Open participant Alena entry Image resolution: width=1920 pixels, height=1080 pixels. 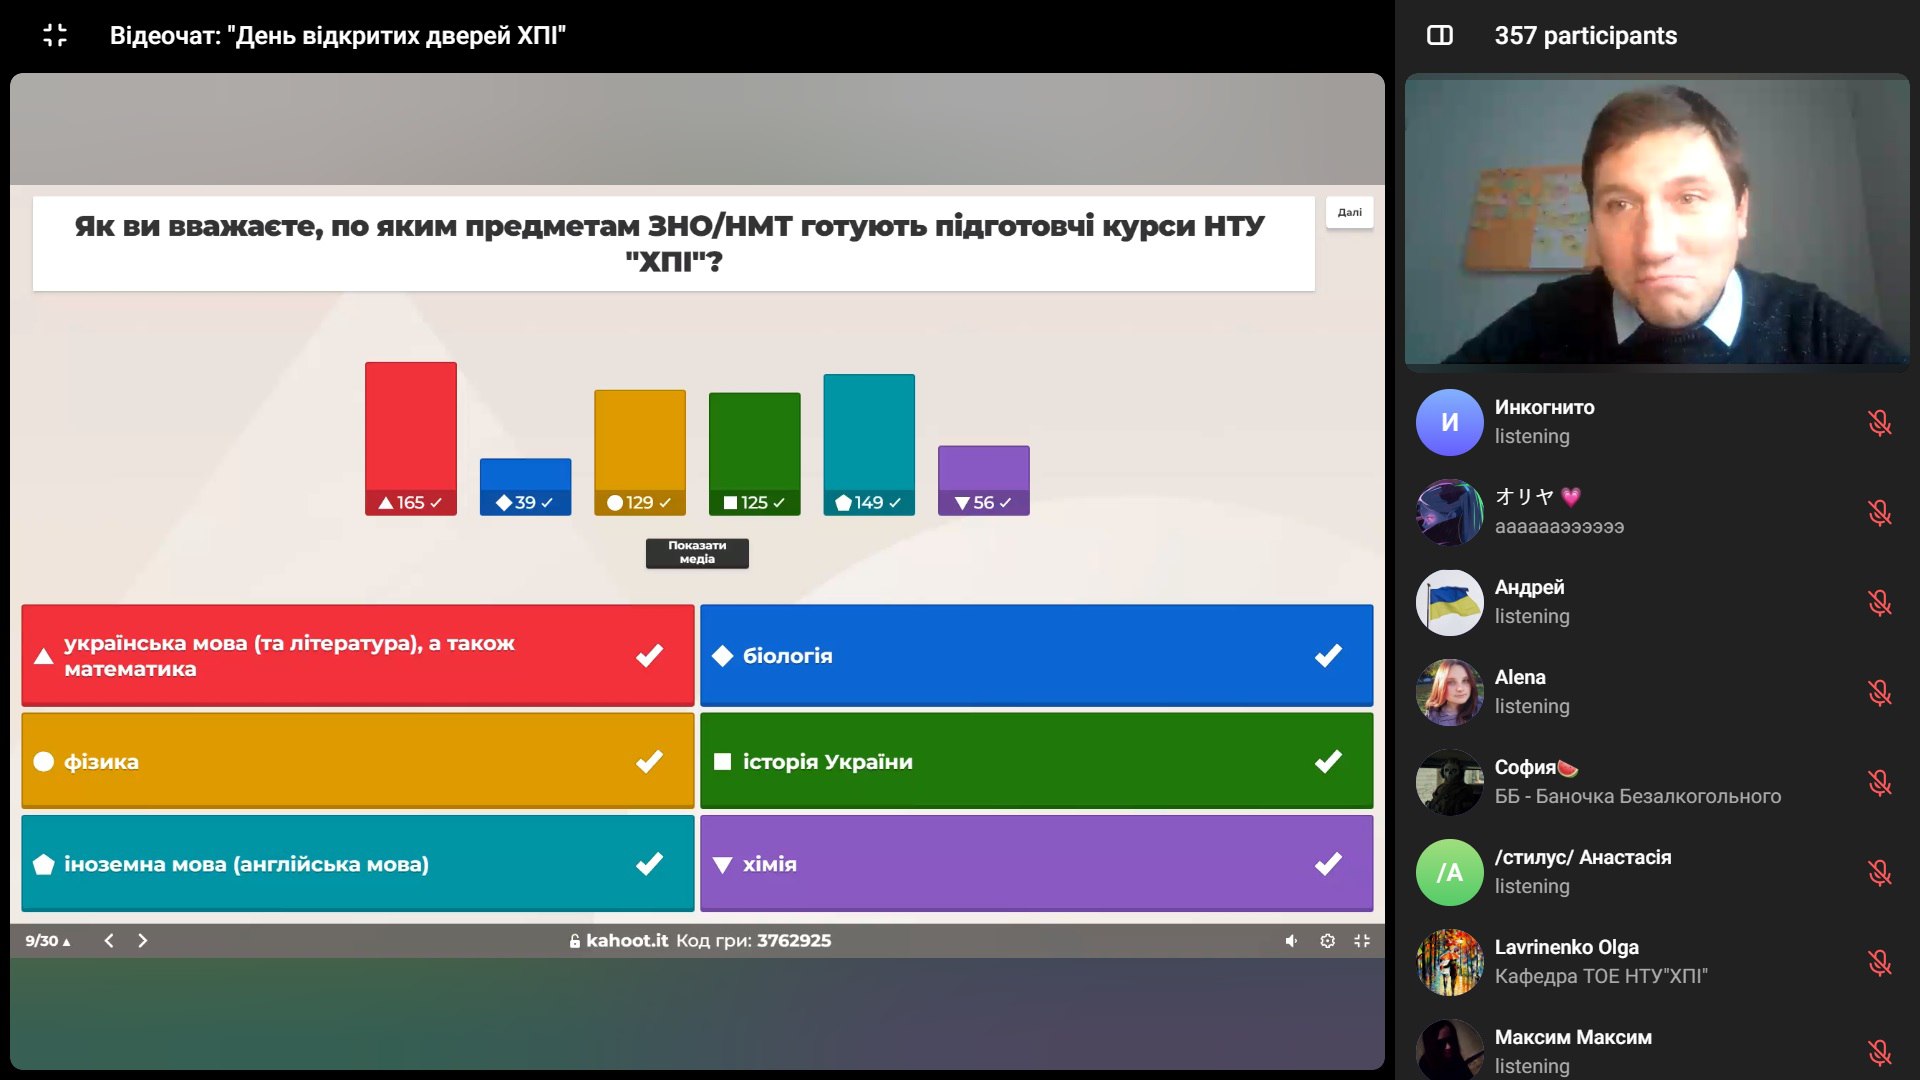coord(1657,692)
